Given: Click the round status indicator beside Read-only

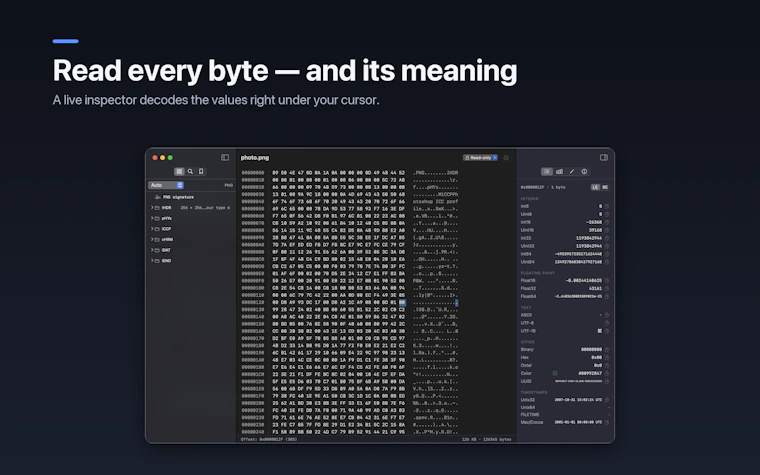Looking at the screenshot, I should (506, 158).
